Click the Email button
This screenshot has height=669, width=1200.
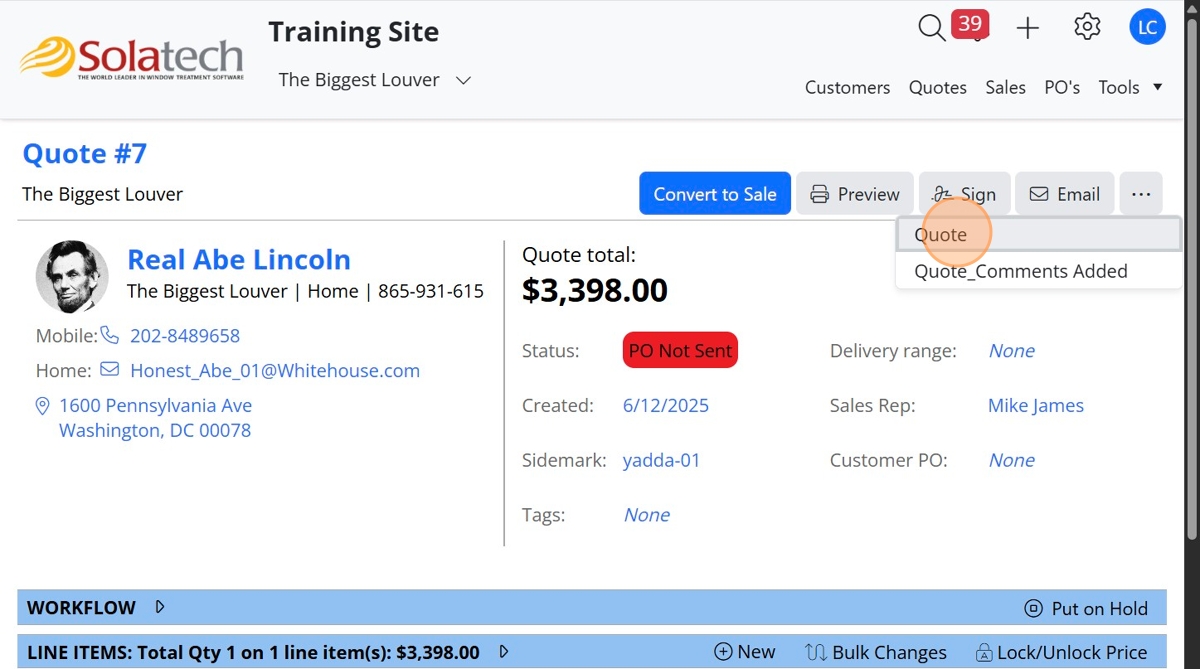pos(1065,194)
